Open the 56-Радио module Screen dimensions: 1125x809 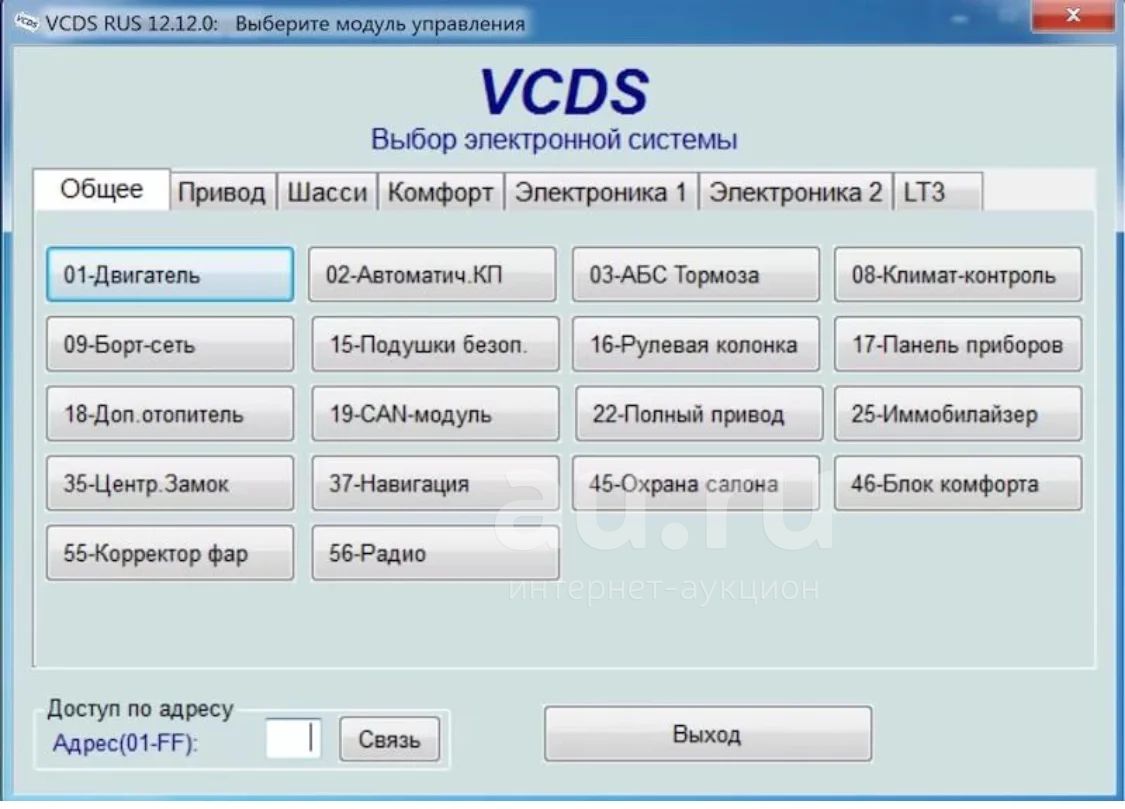pos(435,553)
